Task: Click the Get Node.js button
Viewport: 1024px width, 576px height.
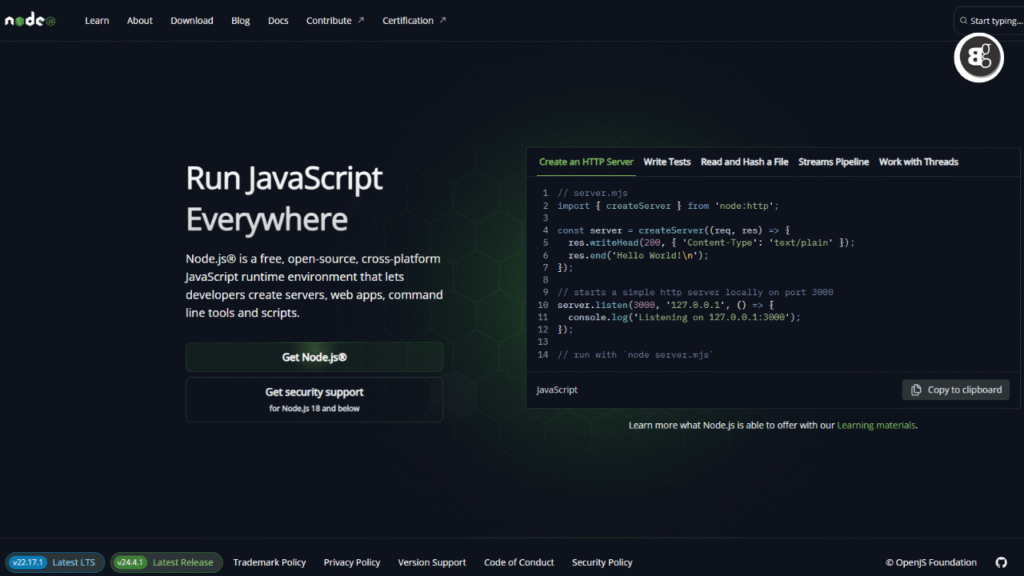Action: [x=314, y=356]
